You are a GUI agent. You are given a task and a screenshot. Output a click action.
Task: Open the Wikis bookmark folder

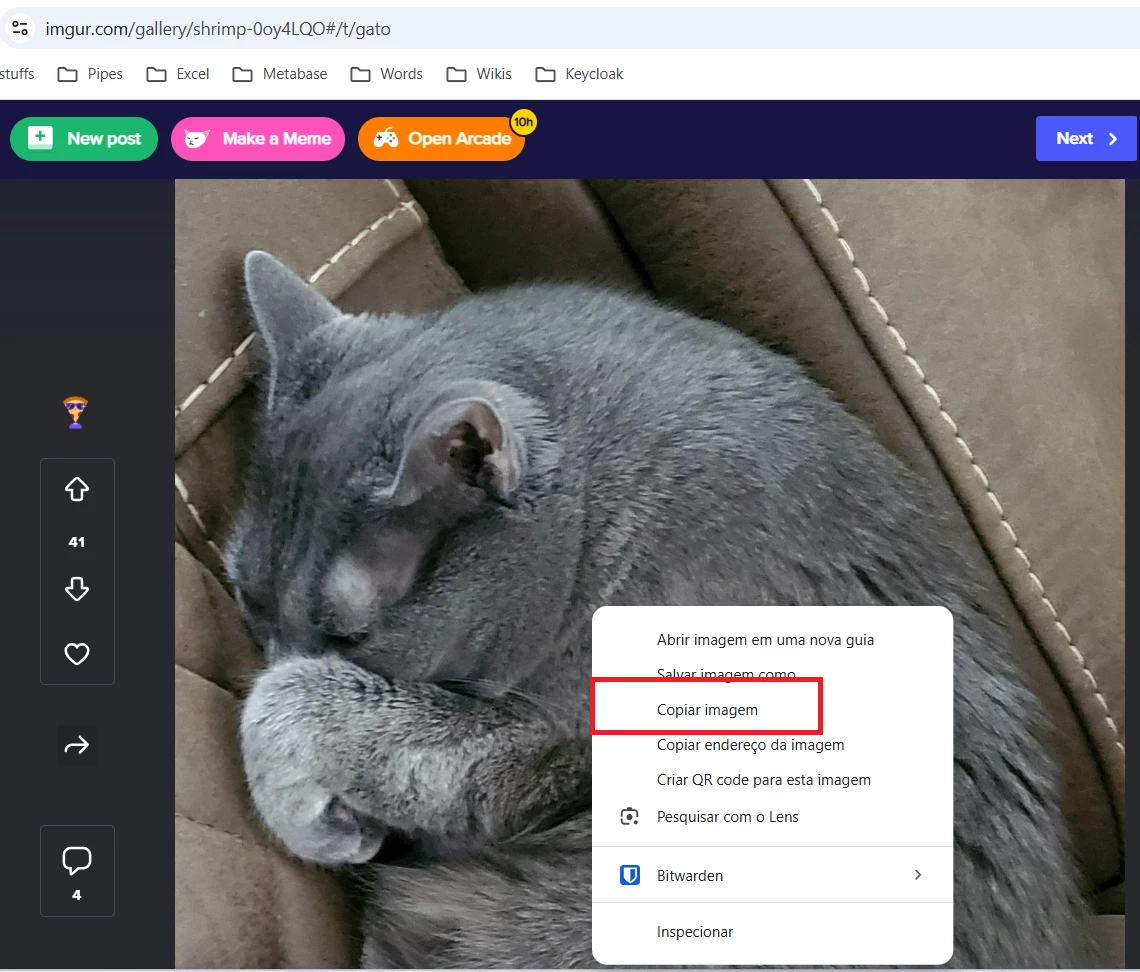click(x=479, y=74)
